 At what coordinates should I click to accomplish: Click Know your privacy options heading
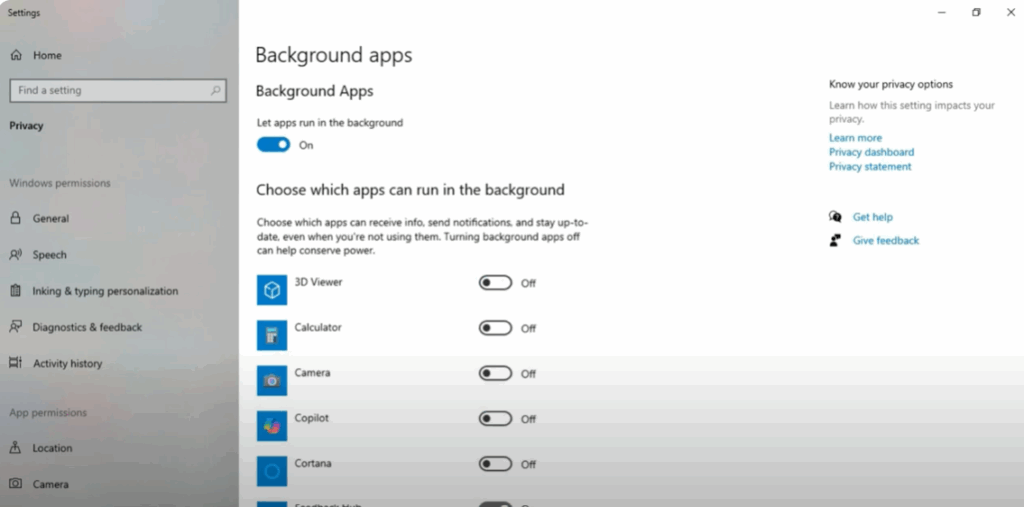click(x=891, y=84)
